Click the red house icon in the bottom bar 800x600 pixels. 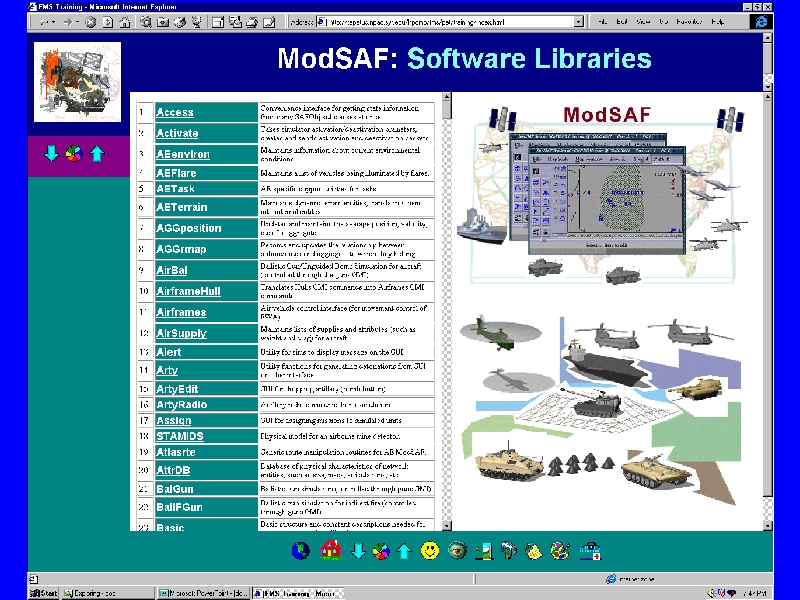[331, 551]
